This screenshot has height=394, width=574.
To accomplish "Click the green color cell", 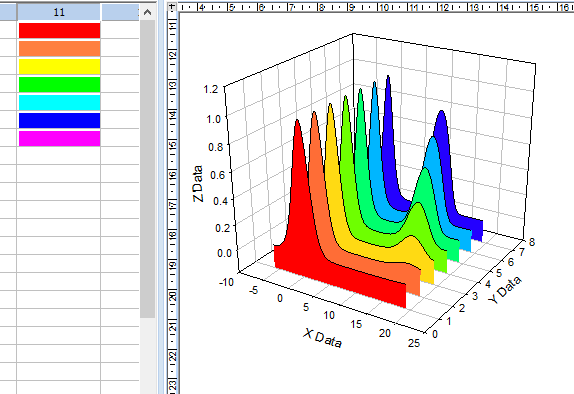I will pos(59,84).
